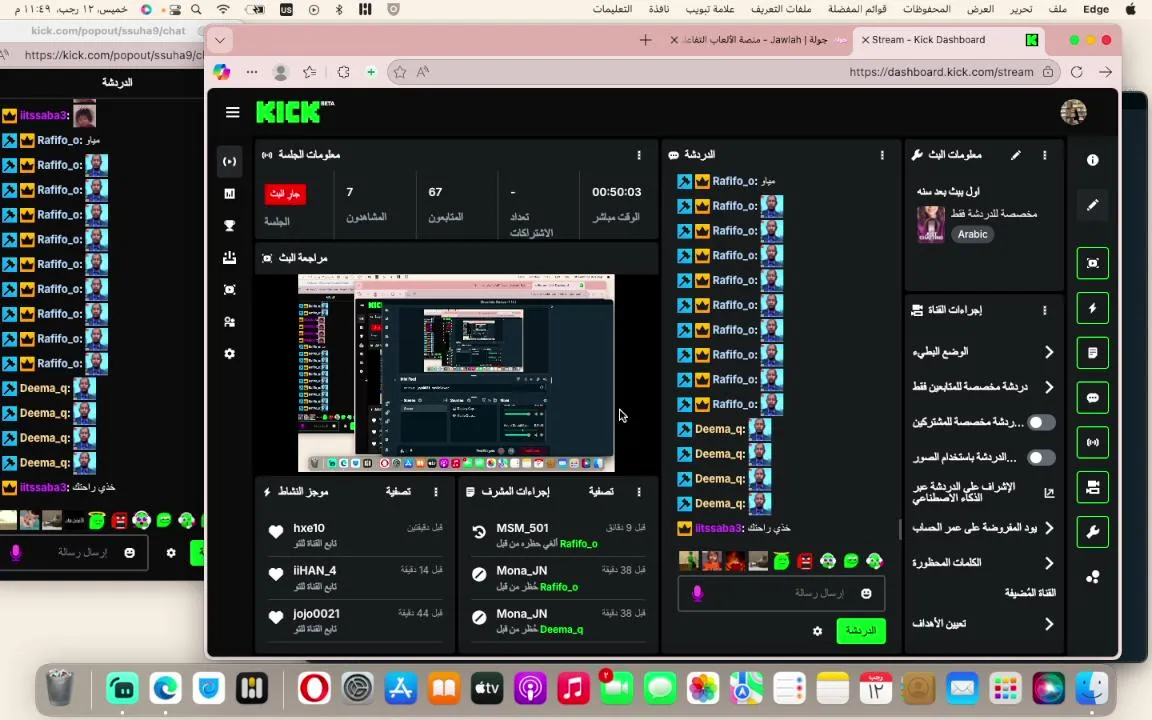Viewport: 1152px width, 720px height.
Task: Click the filter (تصفية) button in activity feed
Action: [x=398, y=492]
